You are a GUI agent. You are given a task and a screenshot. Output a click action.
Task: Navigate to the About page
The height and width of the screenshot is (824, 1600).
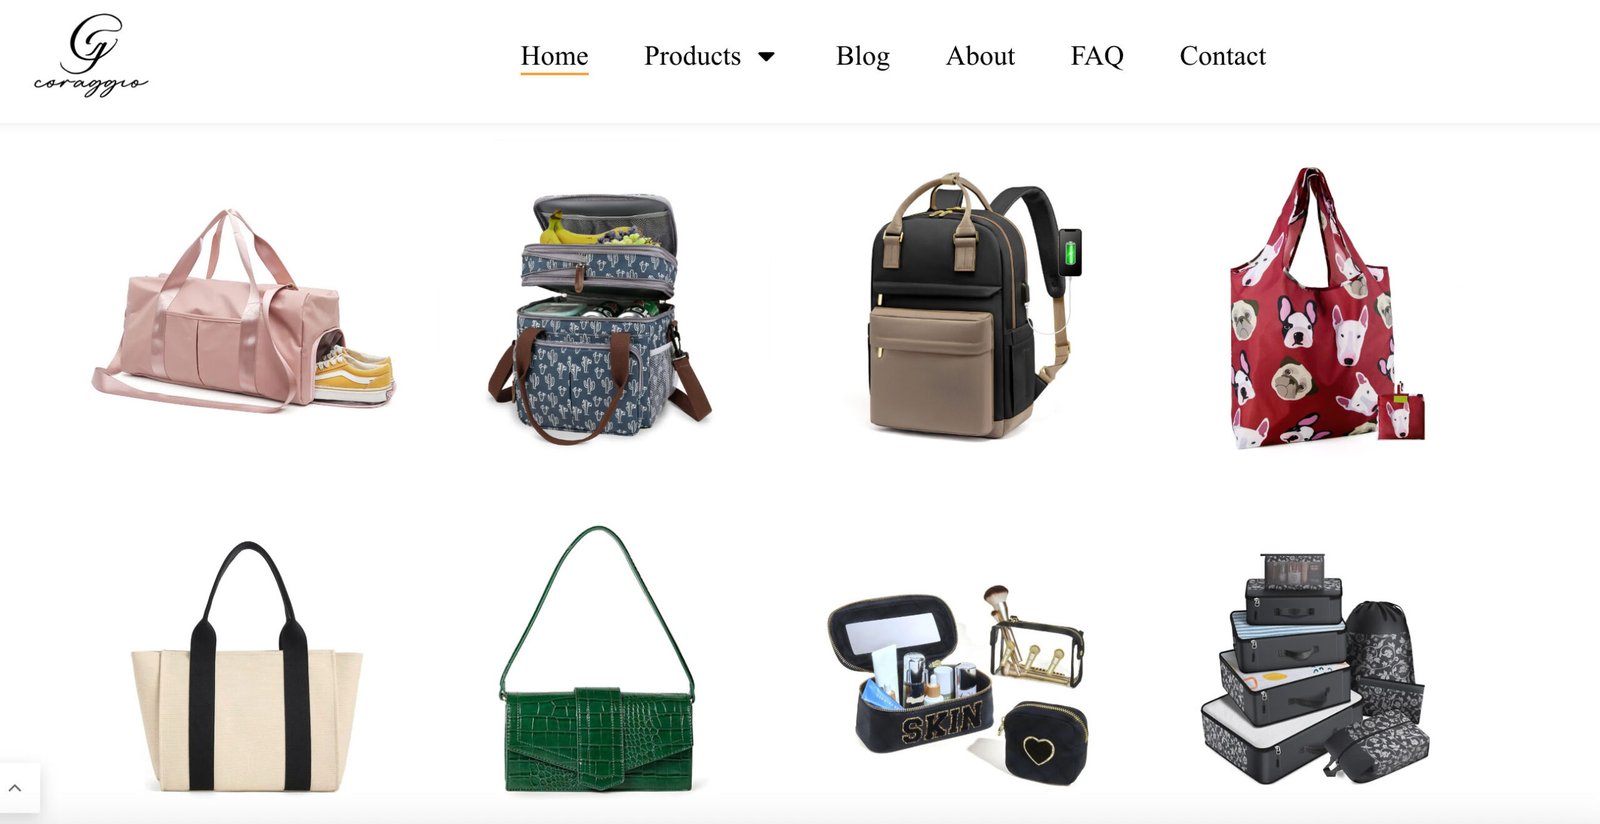tap(980, 56)
